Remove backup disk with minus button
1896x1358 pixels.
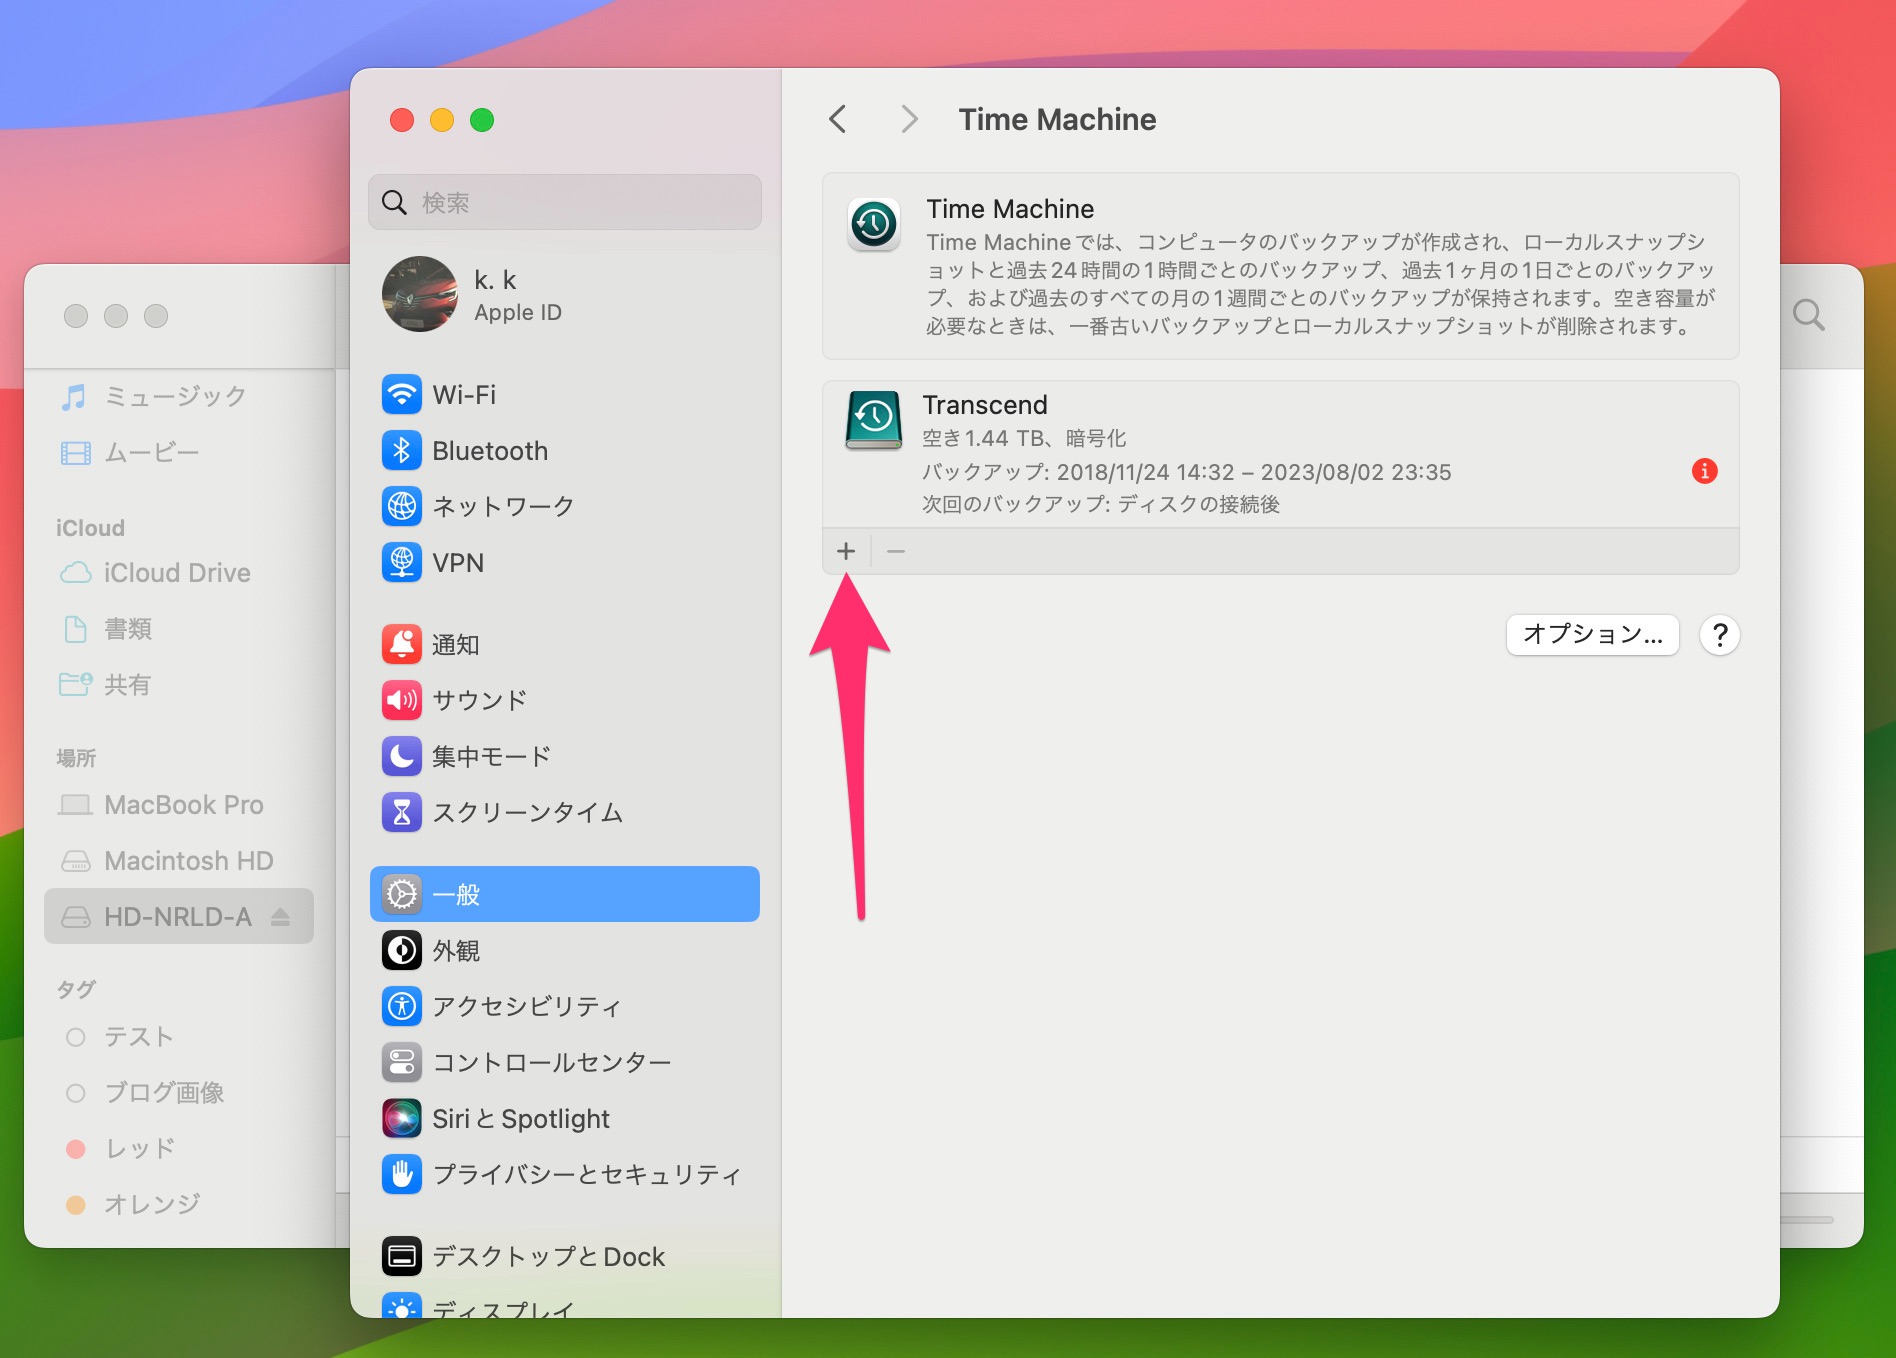(x=896, y=551)
